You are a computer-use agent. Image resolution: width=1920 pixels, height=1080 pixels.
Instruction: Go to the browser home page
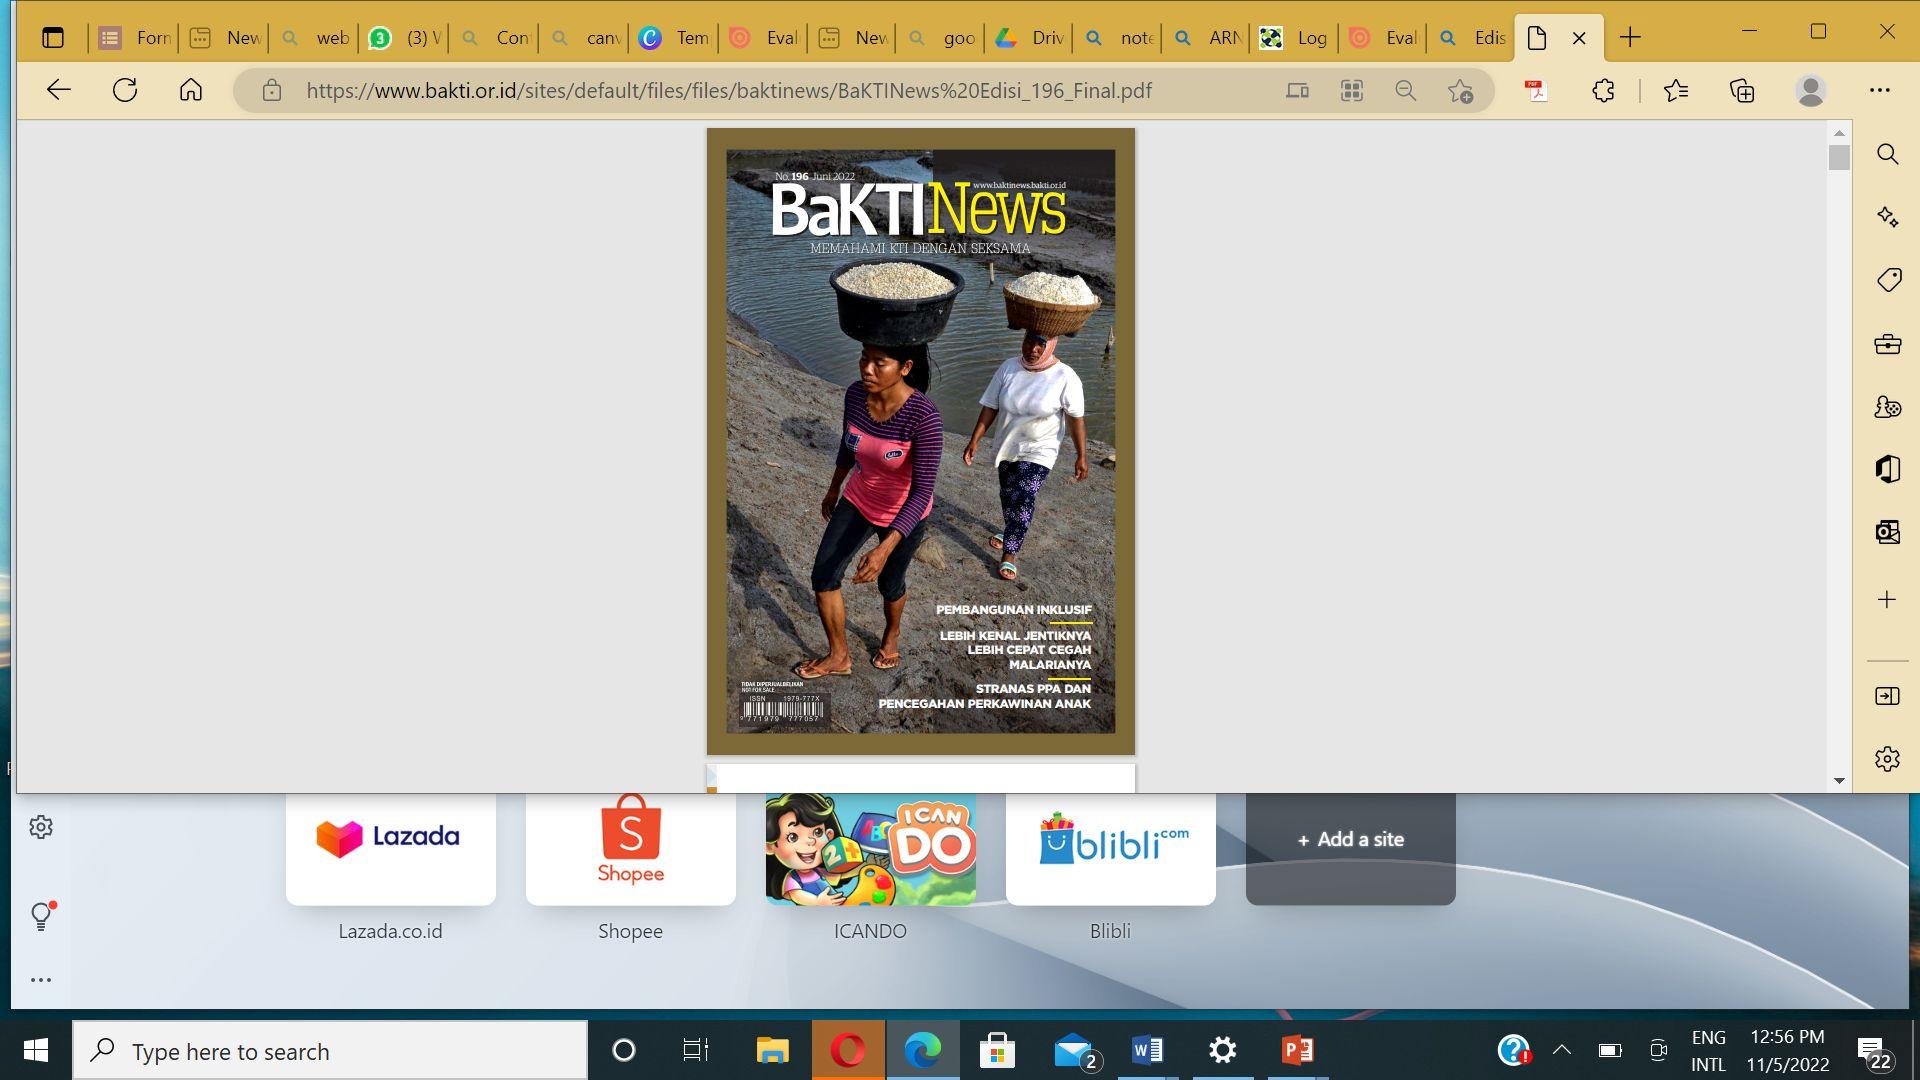191,90
